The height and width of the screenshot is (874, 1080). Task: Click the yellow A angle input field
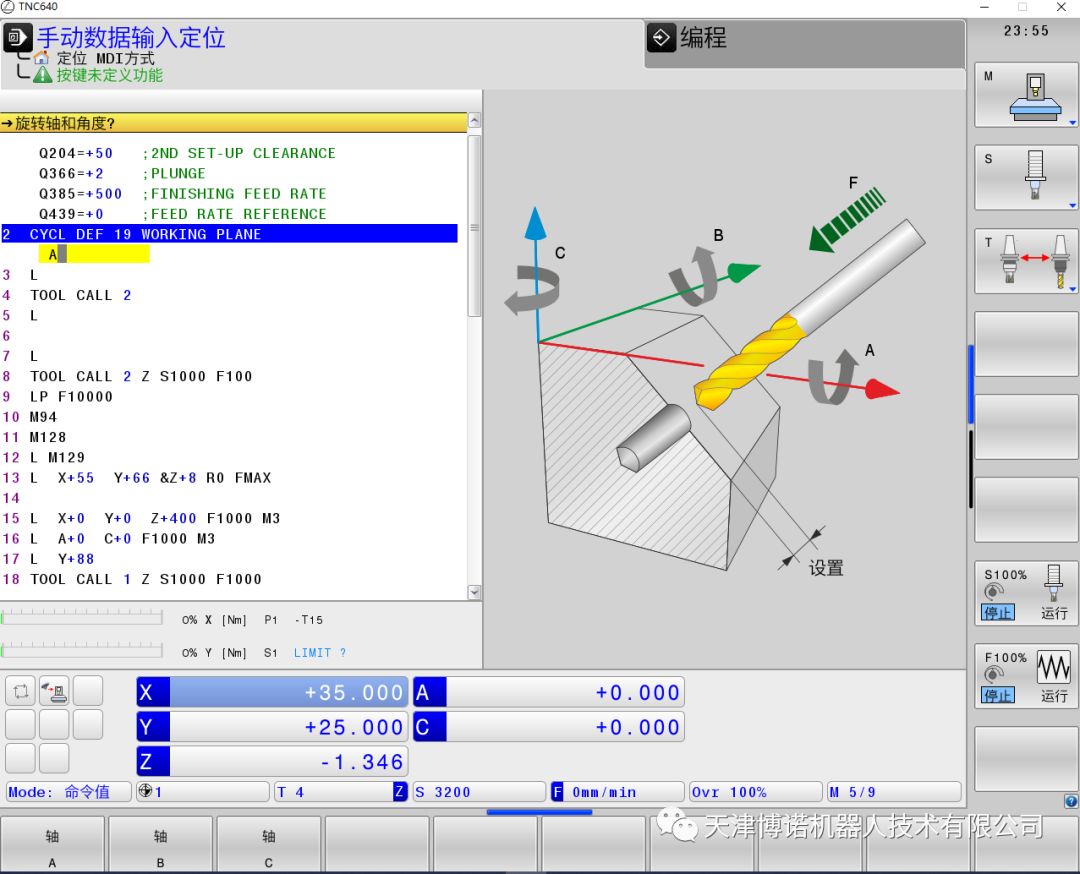(95, 255)
